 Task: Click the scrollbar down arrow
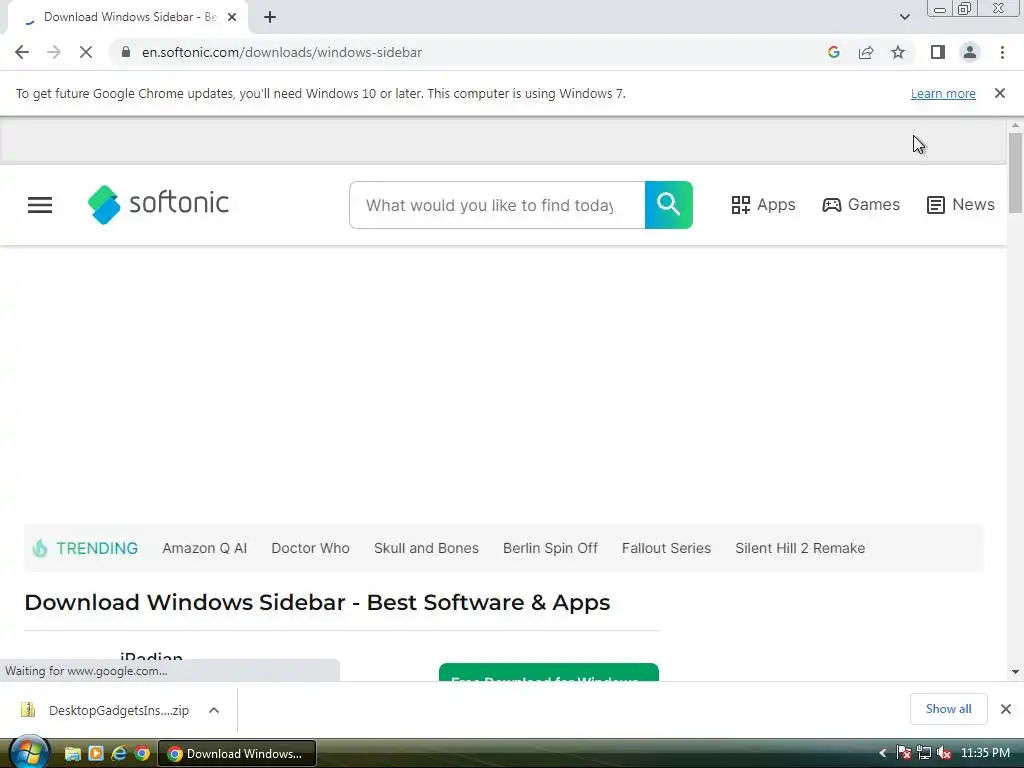[1015, 671]
